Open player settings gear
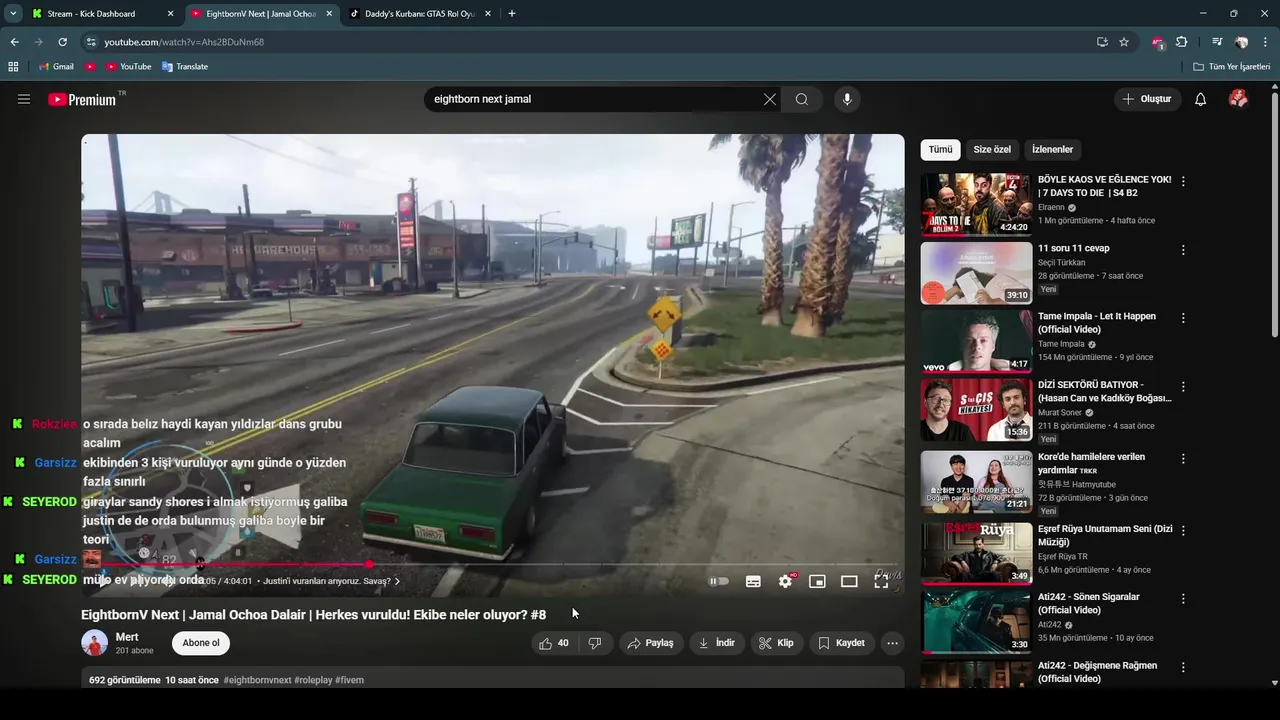This screenshot has width=1280, height=720. [786, 581]
